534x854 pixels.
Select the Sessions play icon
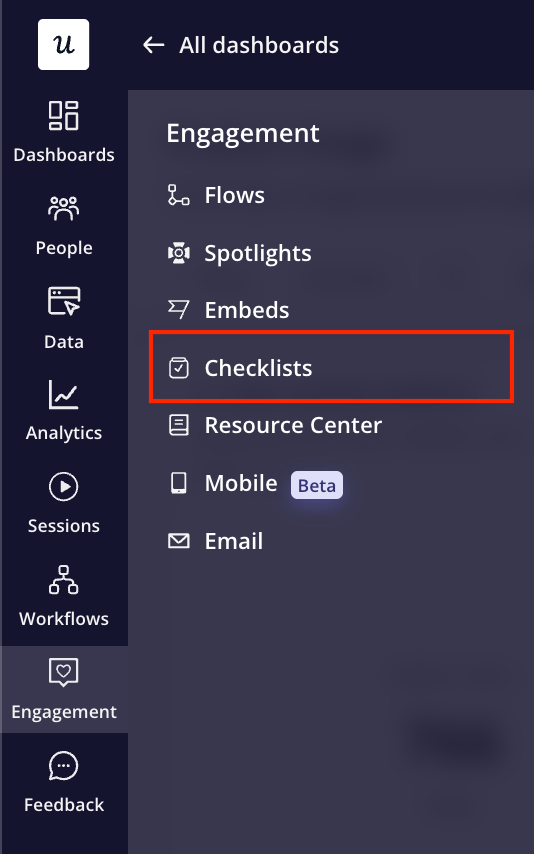64,486
